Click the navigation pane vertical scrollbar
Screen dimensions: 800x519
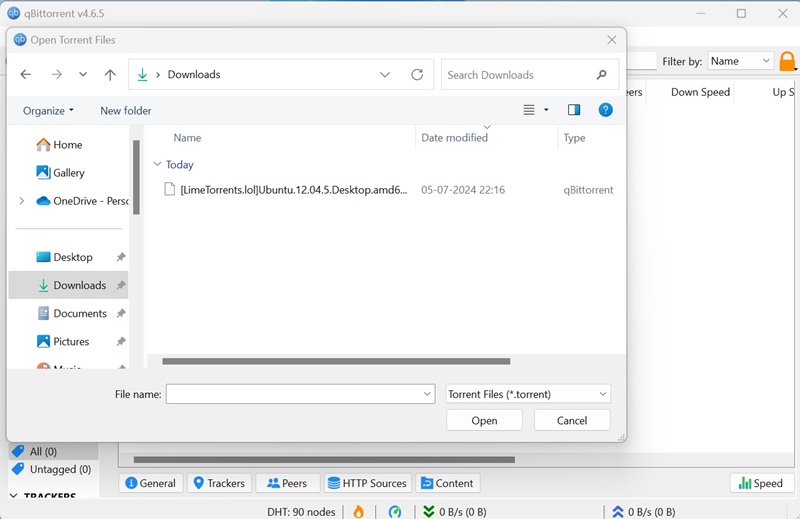pyautogui.click(x=136, y=178)
